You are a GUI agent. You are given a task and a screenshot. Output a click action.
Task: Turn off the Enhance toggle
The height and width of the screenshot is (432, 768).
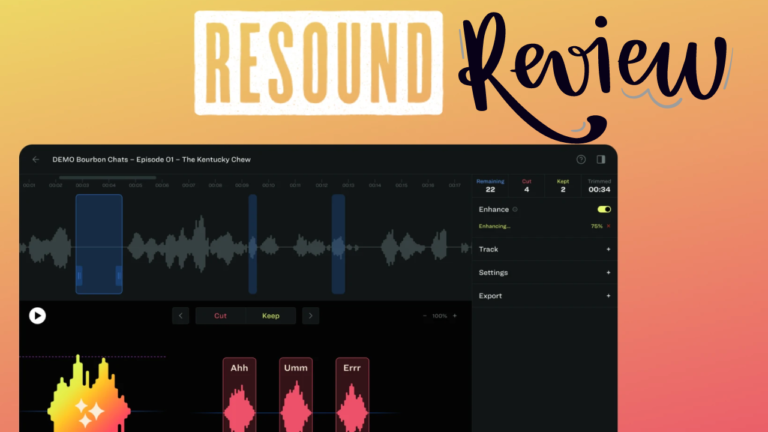(604, 210)
